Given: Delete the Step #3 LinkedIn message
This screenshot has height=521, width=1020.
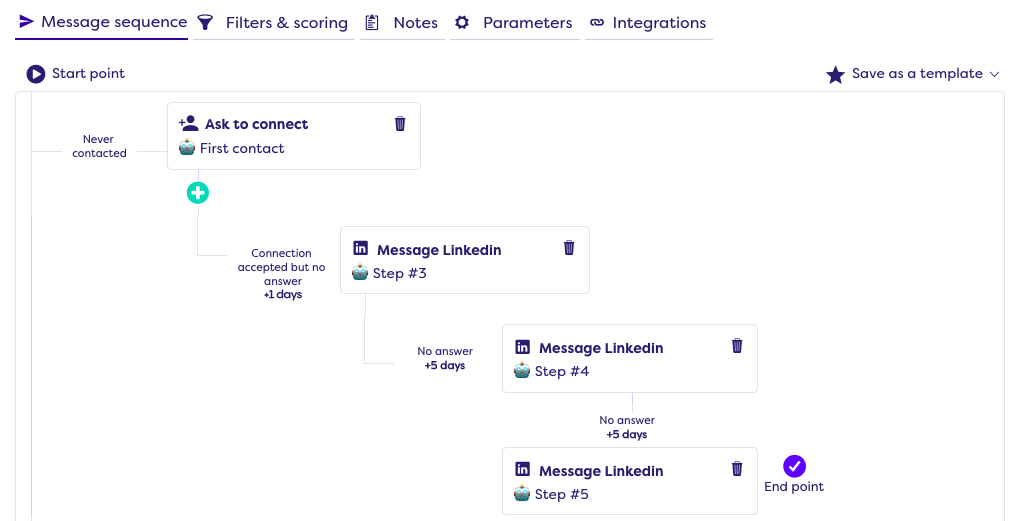Looking at the screenshot, I should pyautogui.click(x=569, y=248).
